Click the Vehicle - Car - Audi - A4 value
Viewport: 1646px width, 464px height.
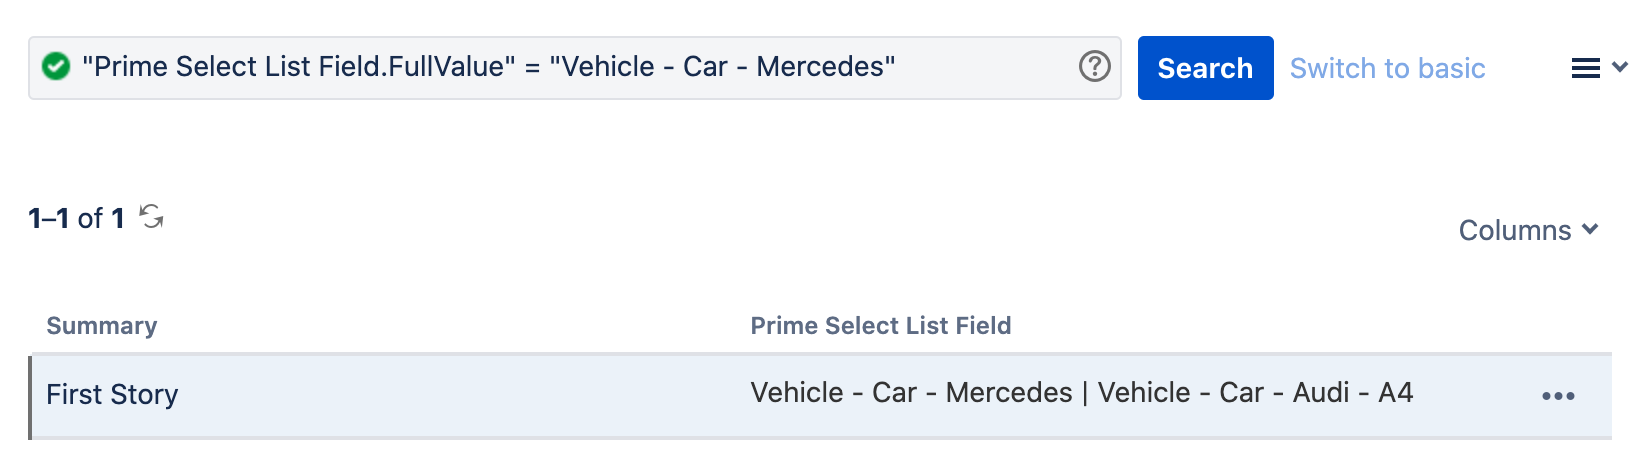point(1255,393)
